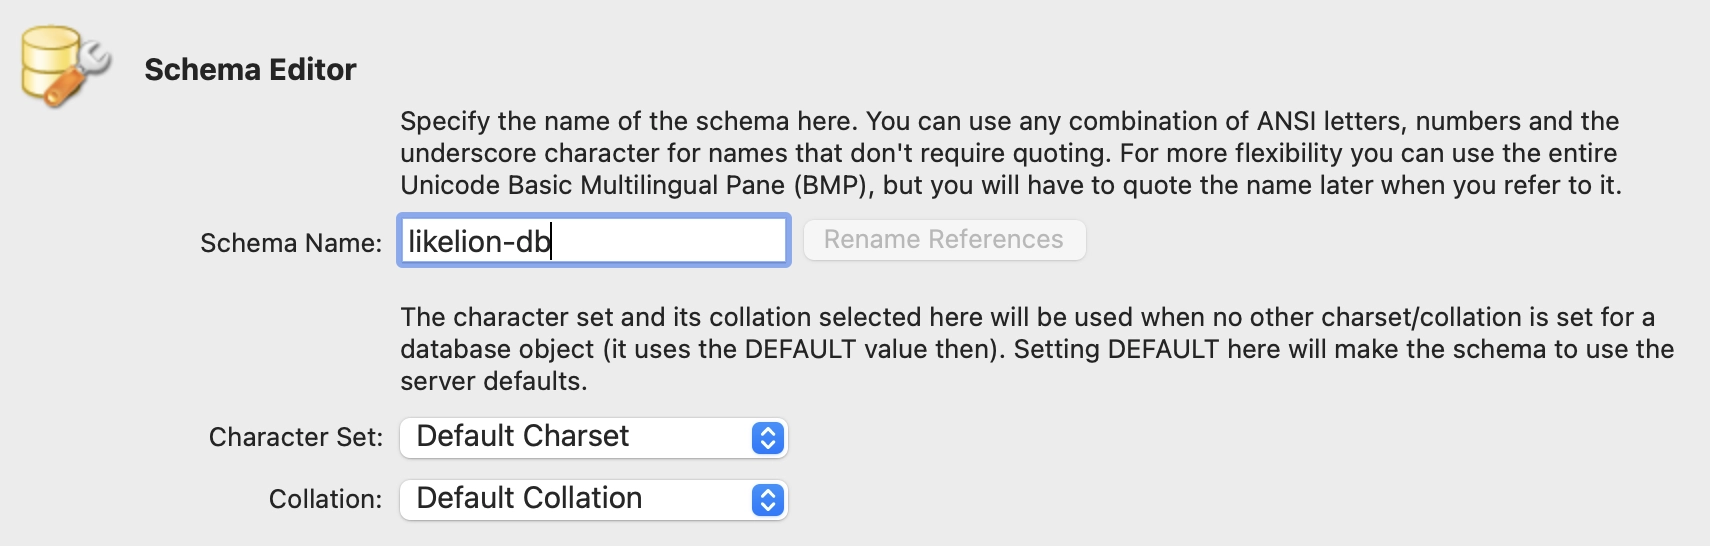The width and height of the screenshot is (1710, 546).
Task: Select the "Default Charset" text in the combo box
Action: pyautogui.click(x=522, y=437)
